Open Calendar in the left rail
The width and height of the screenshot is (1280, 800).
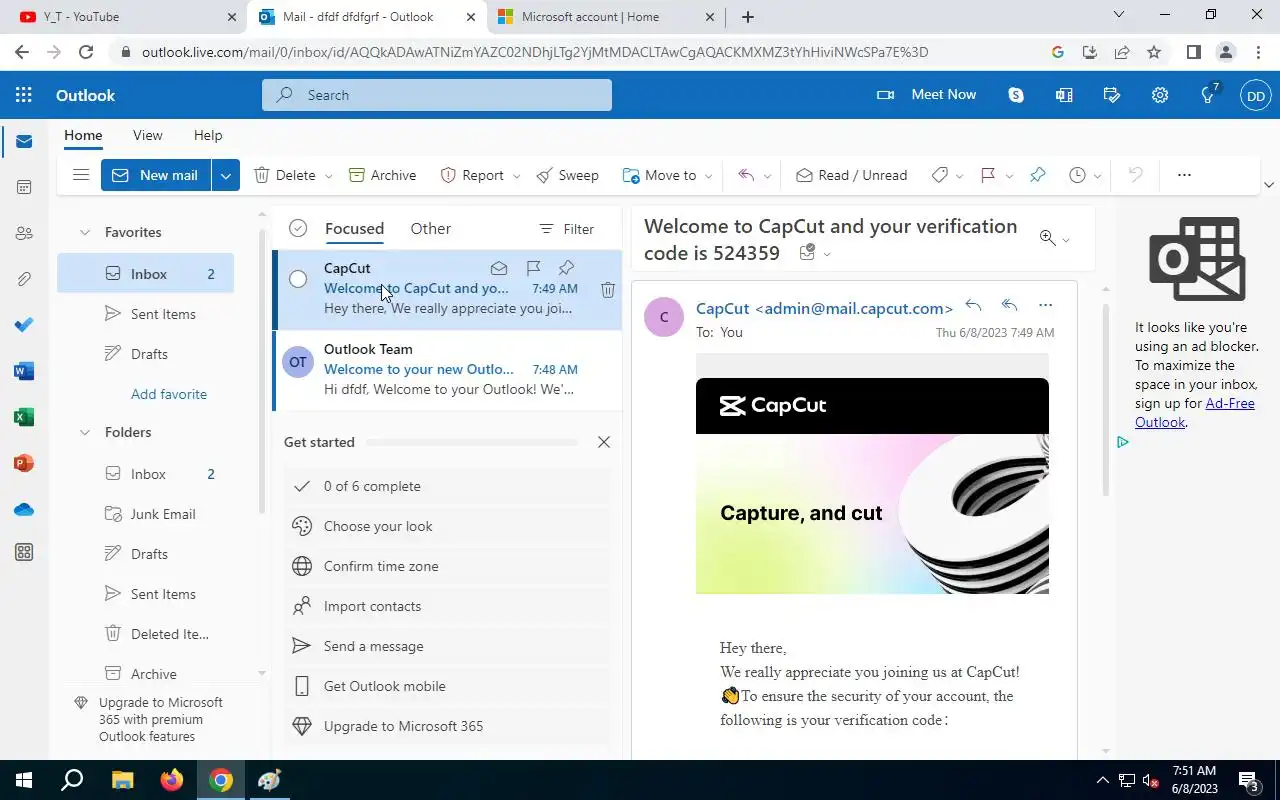(x=24, y=187)
